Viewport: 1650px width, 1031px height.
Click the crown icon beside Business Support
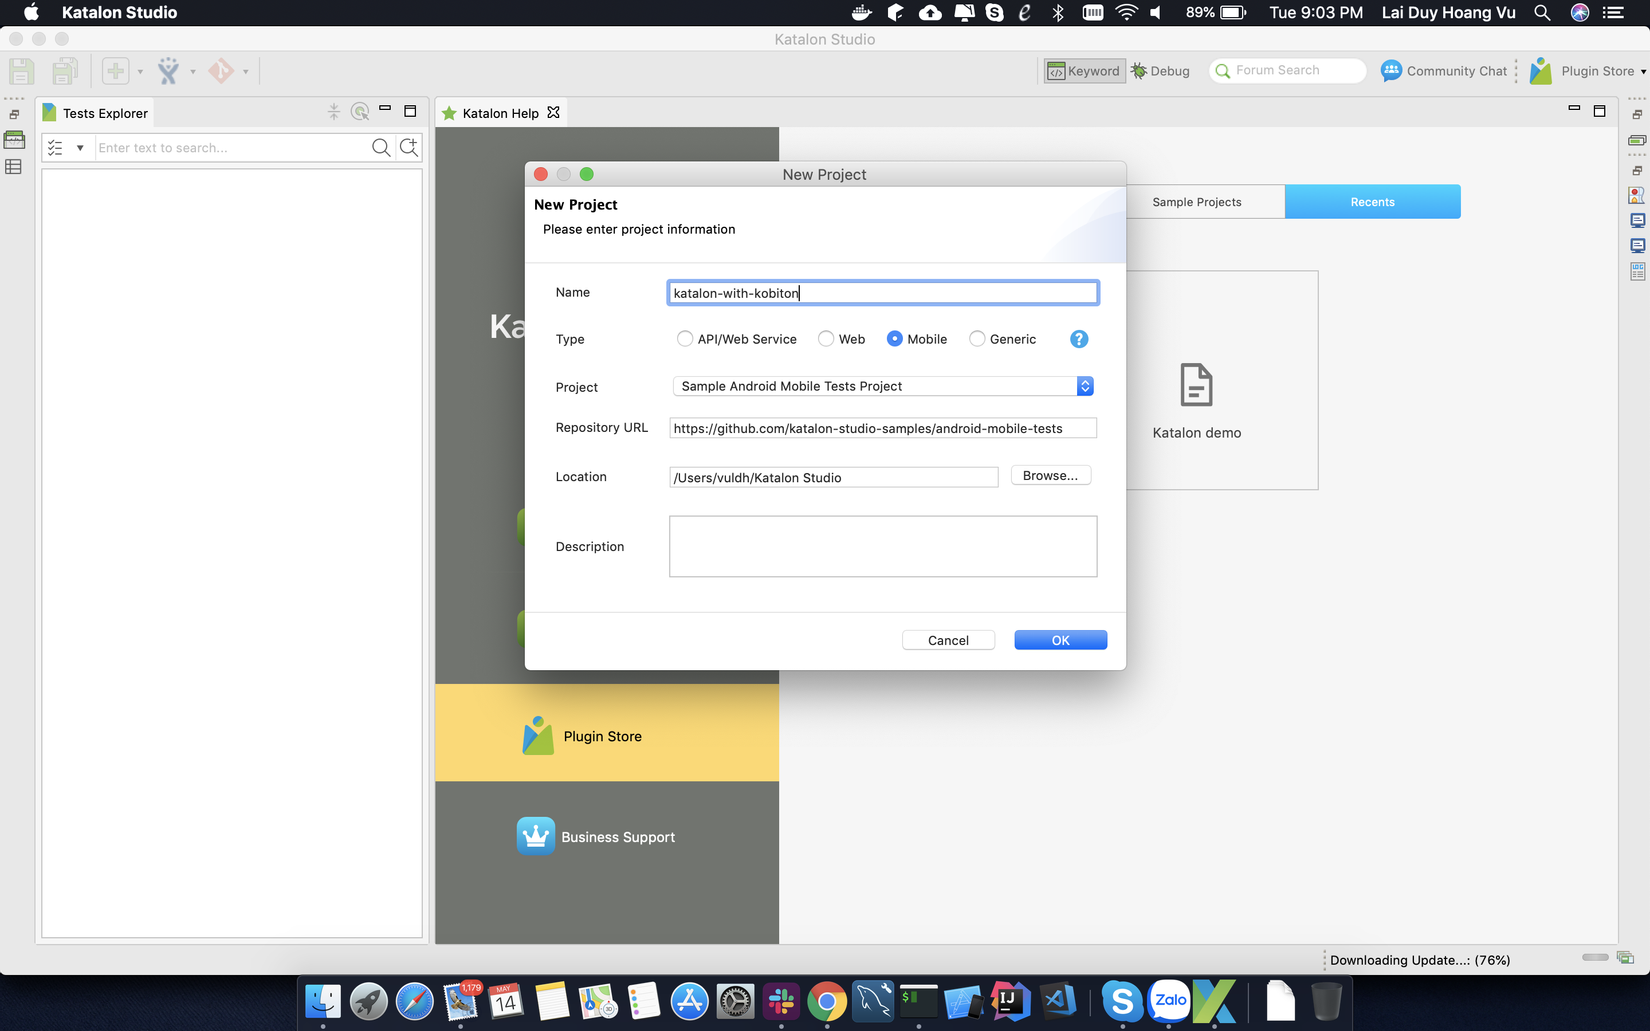click(536, 836)
